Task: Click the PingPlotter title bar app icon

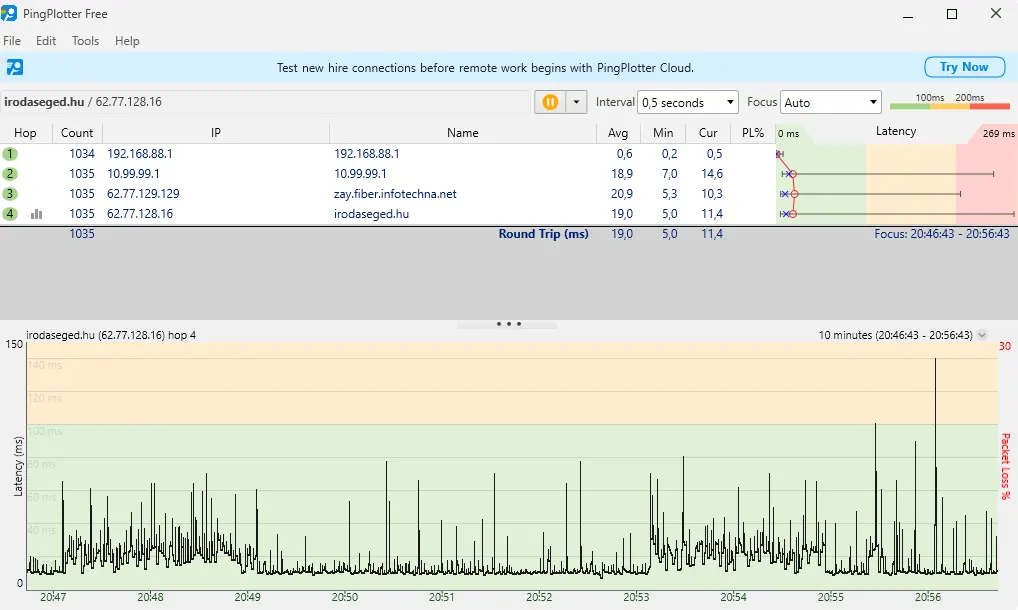Action: click(10, 14)
